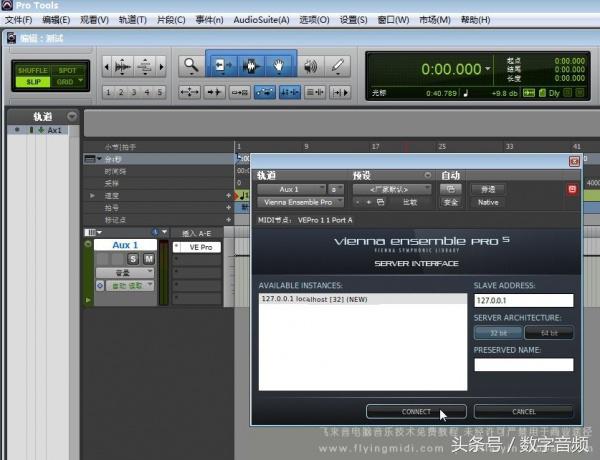The height and width of the screenshot is (460, 600).
Task: Open plugin automation enable window icon
Action: (x=450, y=189)
